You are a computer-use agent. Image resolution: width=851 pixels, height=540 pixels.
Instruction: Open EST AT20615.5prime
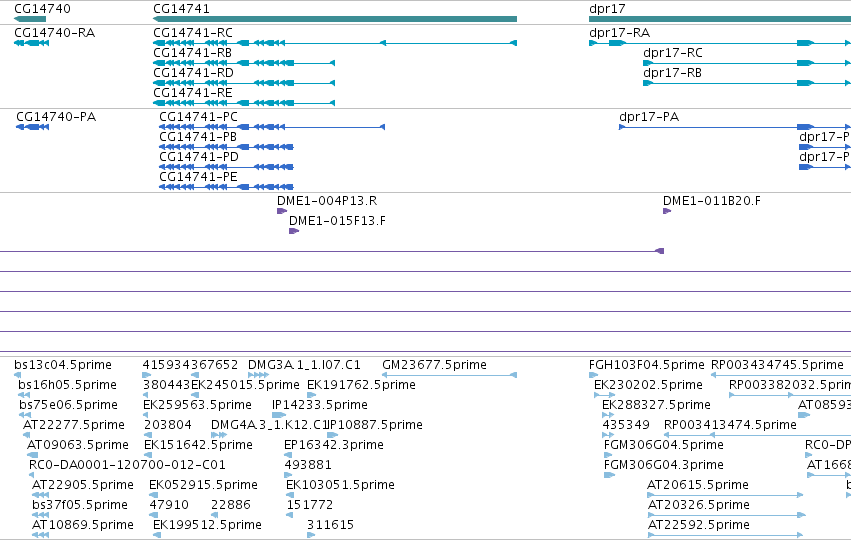698,485
